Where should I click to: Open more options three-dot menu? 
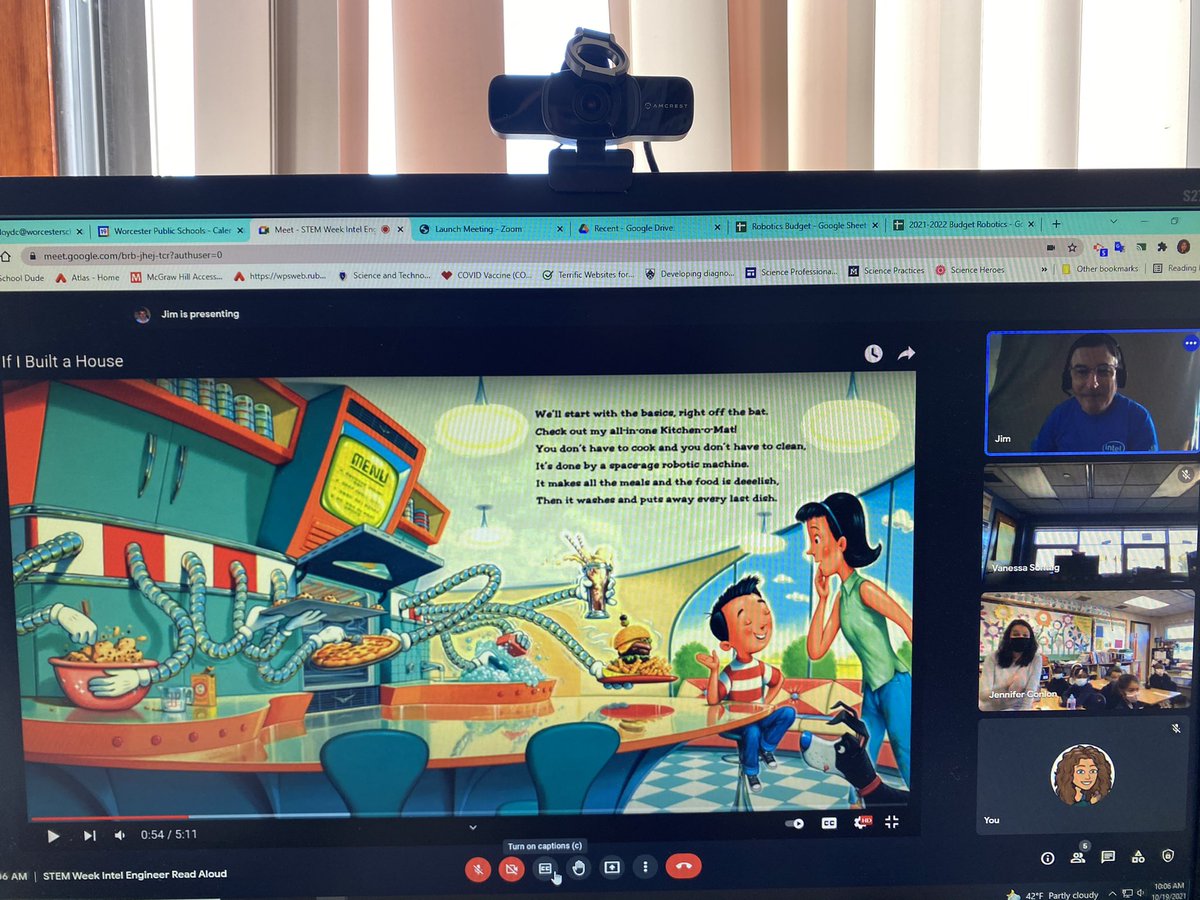pyautogui.click(x=645, y=867)
